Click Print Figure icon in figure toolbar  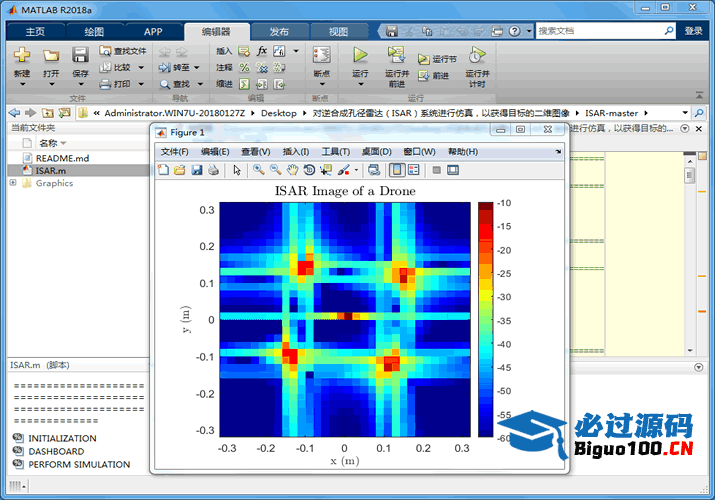213,170
